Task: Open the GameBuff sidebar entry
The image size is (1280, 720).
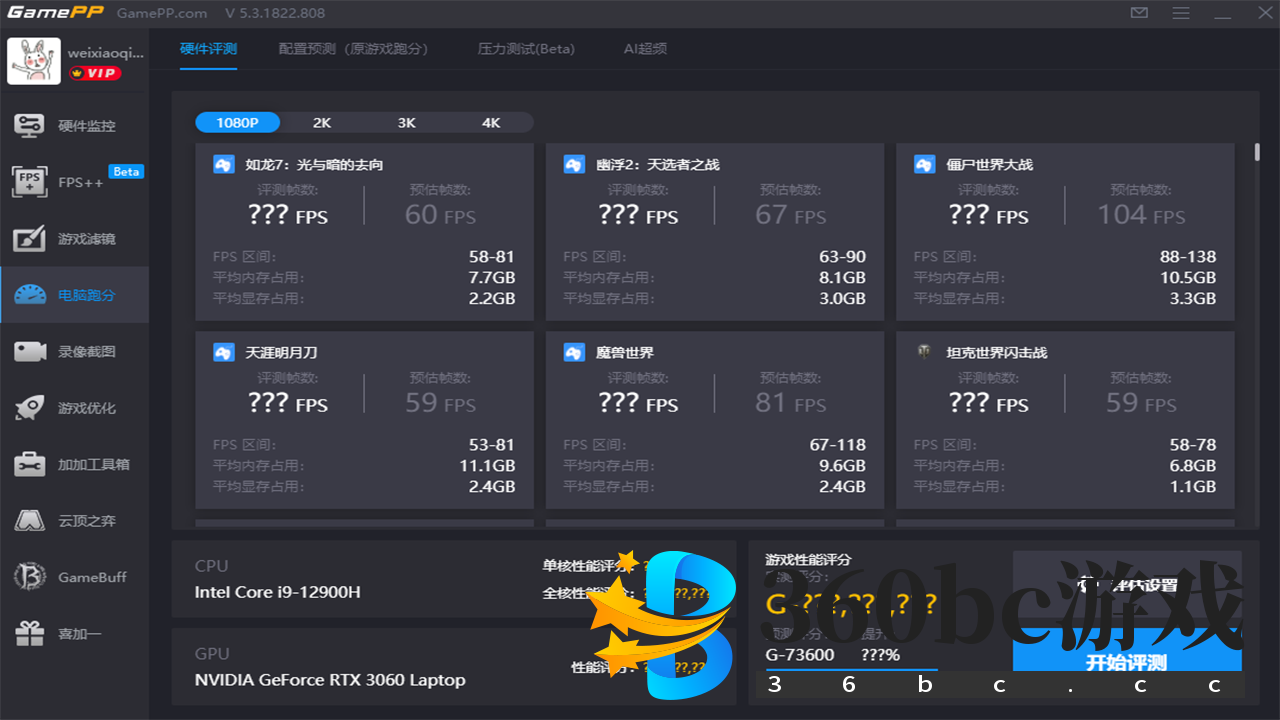Action: (75, 576)
